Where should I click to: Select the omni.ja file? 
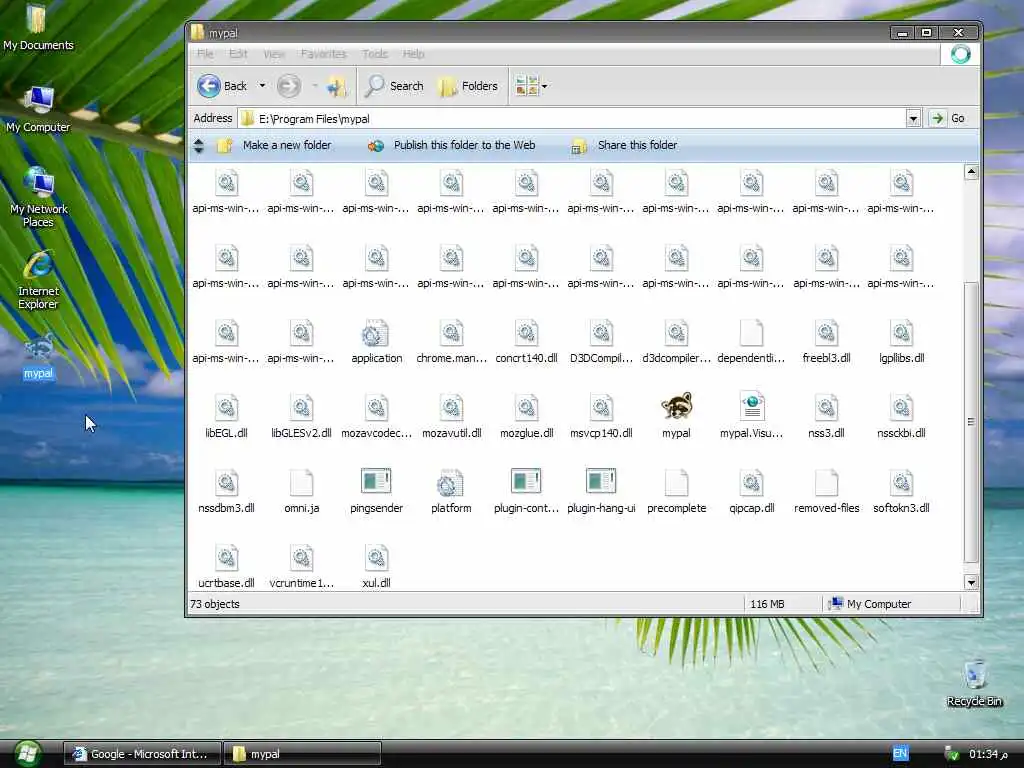tap(301, 490)
